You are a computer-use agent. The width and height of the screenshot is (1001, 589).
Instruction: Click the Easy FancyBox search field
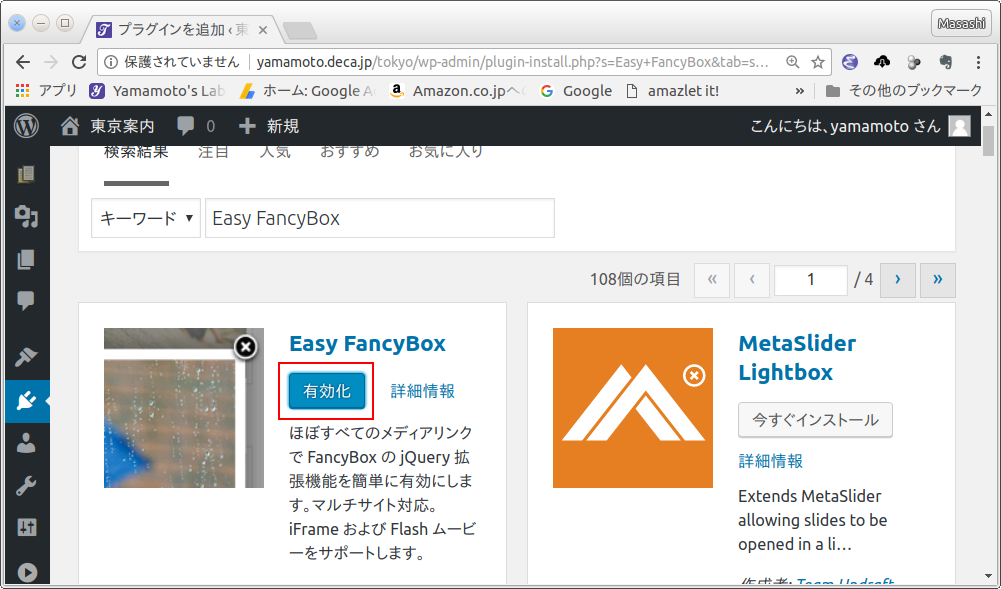tap(380, 218)
